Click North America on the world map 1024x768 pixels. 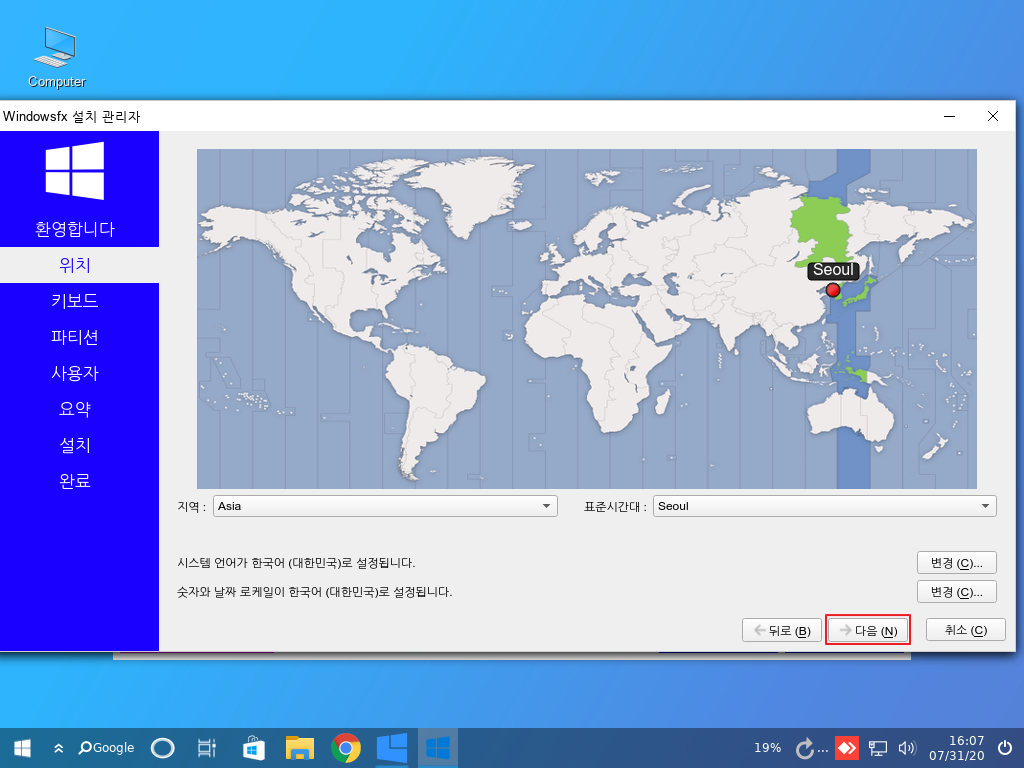tap(327, 261)
